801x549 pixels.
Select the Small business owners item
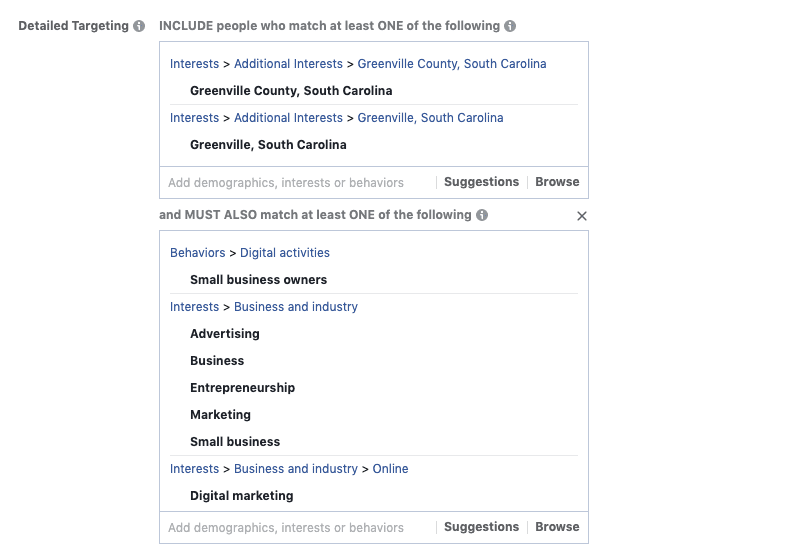tap(258, 280)
